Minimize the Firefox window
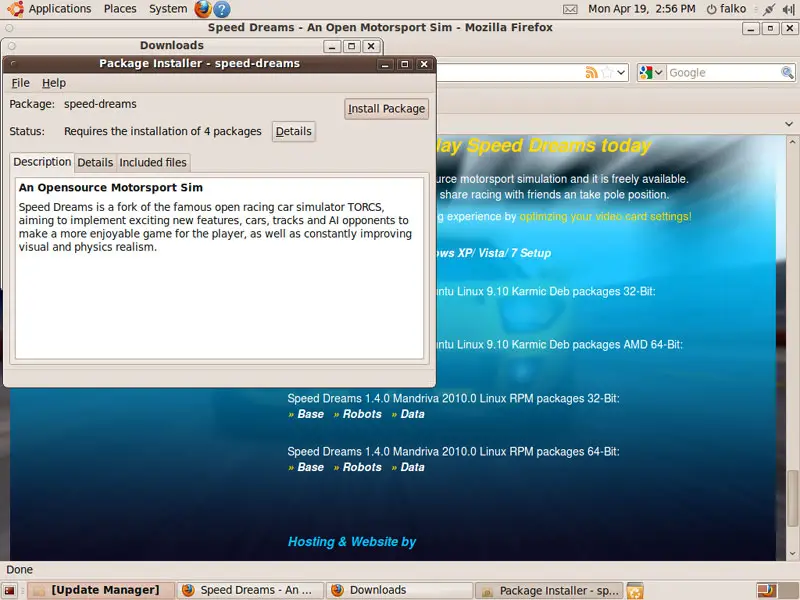Screen dimensions: 800x600 tap(751, 28)
